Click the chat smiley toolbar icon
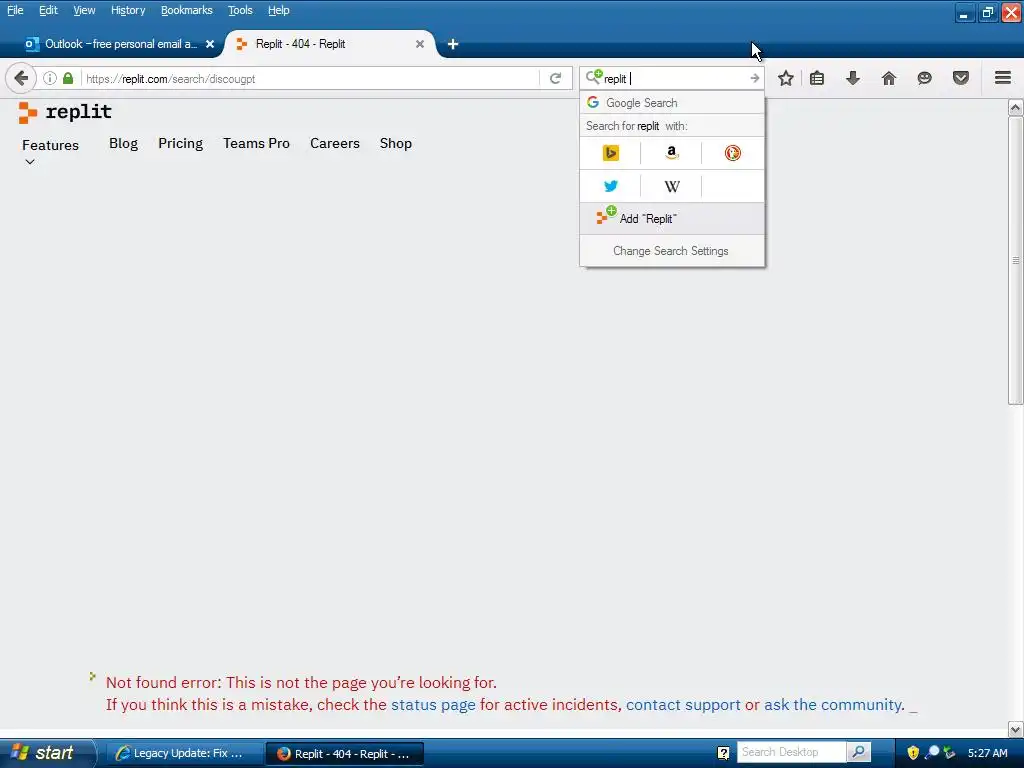 (x=924, y=78)
